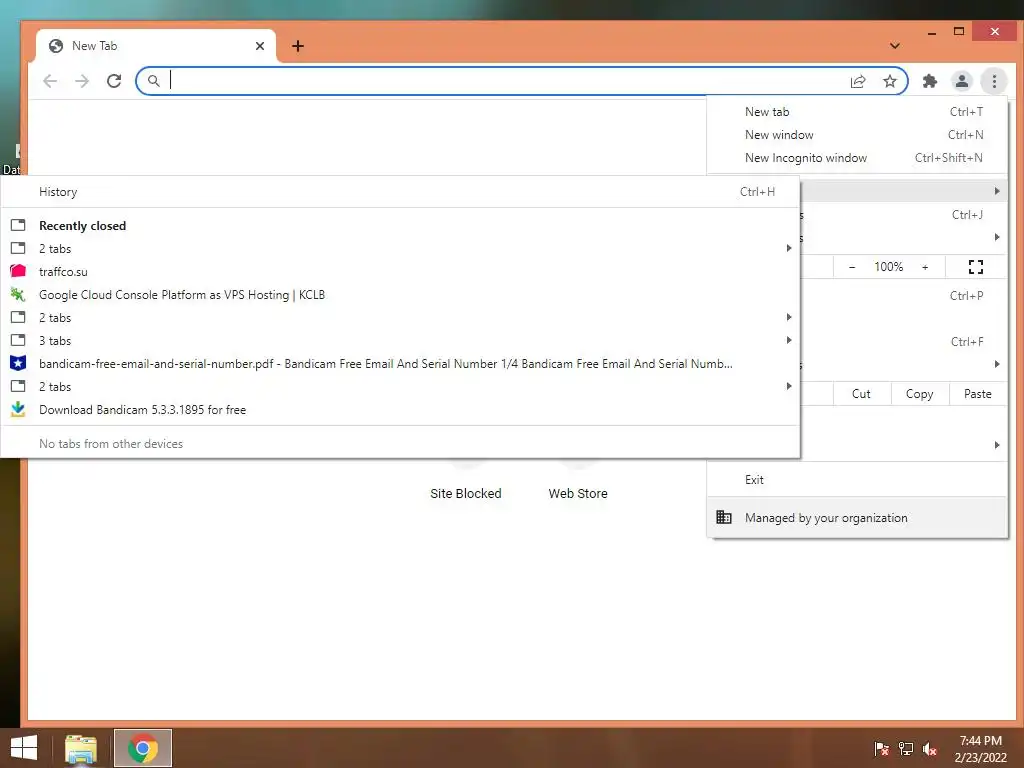
Task: Click the Recently closed window icon
Action: click(x=18, y=225)
